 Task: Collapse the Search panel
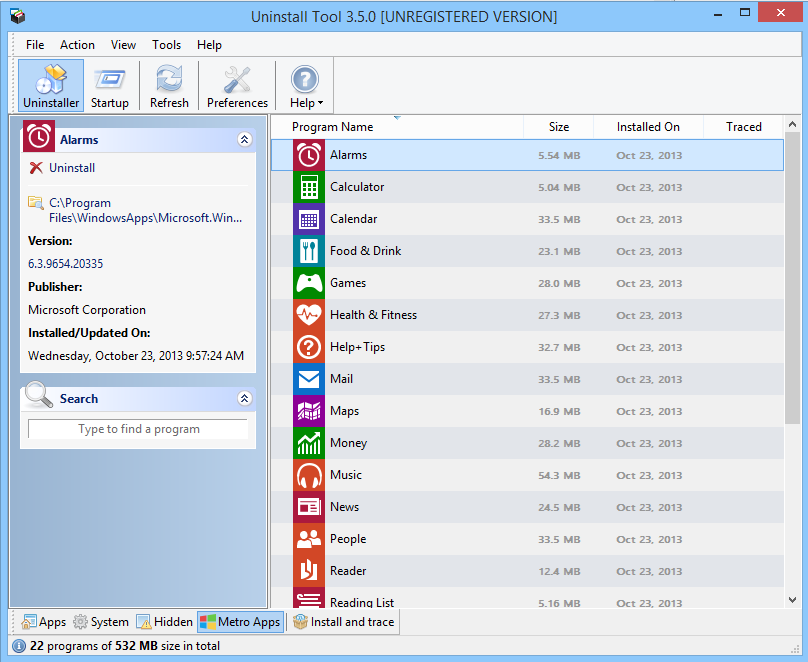point(244,398)
